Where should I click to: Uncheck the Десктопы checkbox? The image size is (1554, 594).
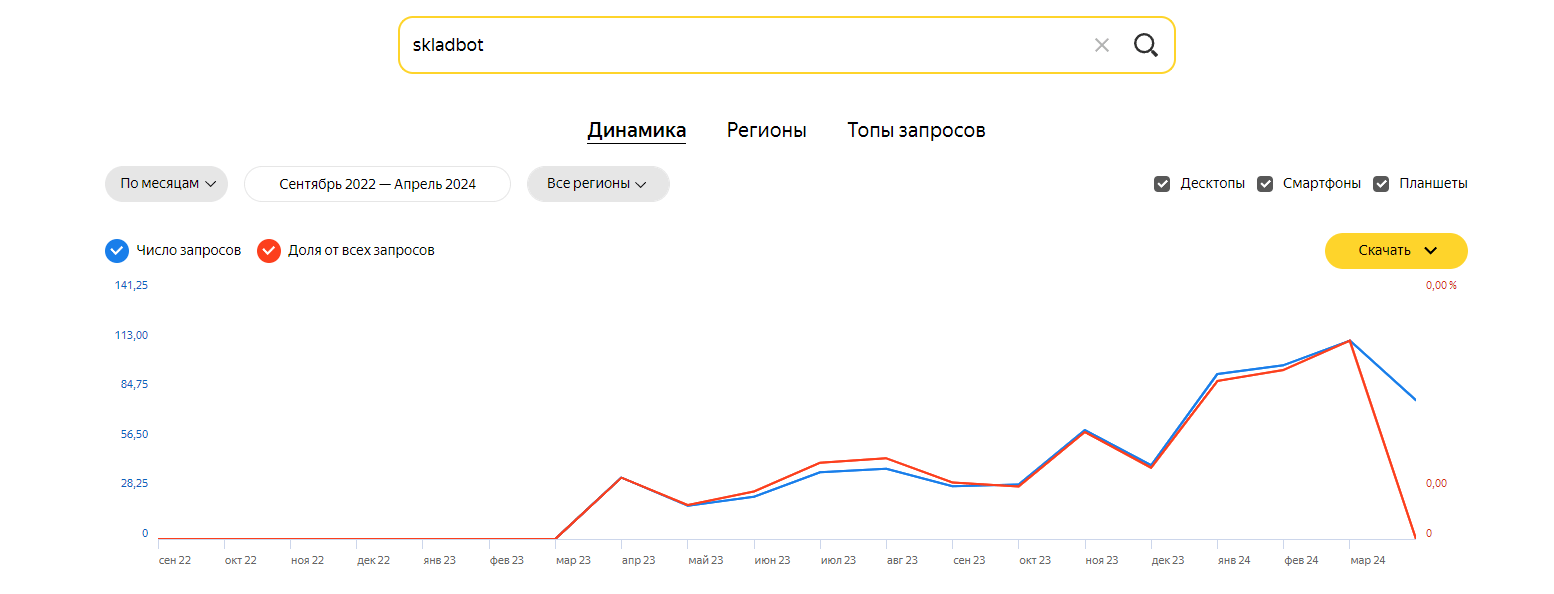(x=1162, y=184)
